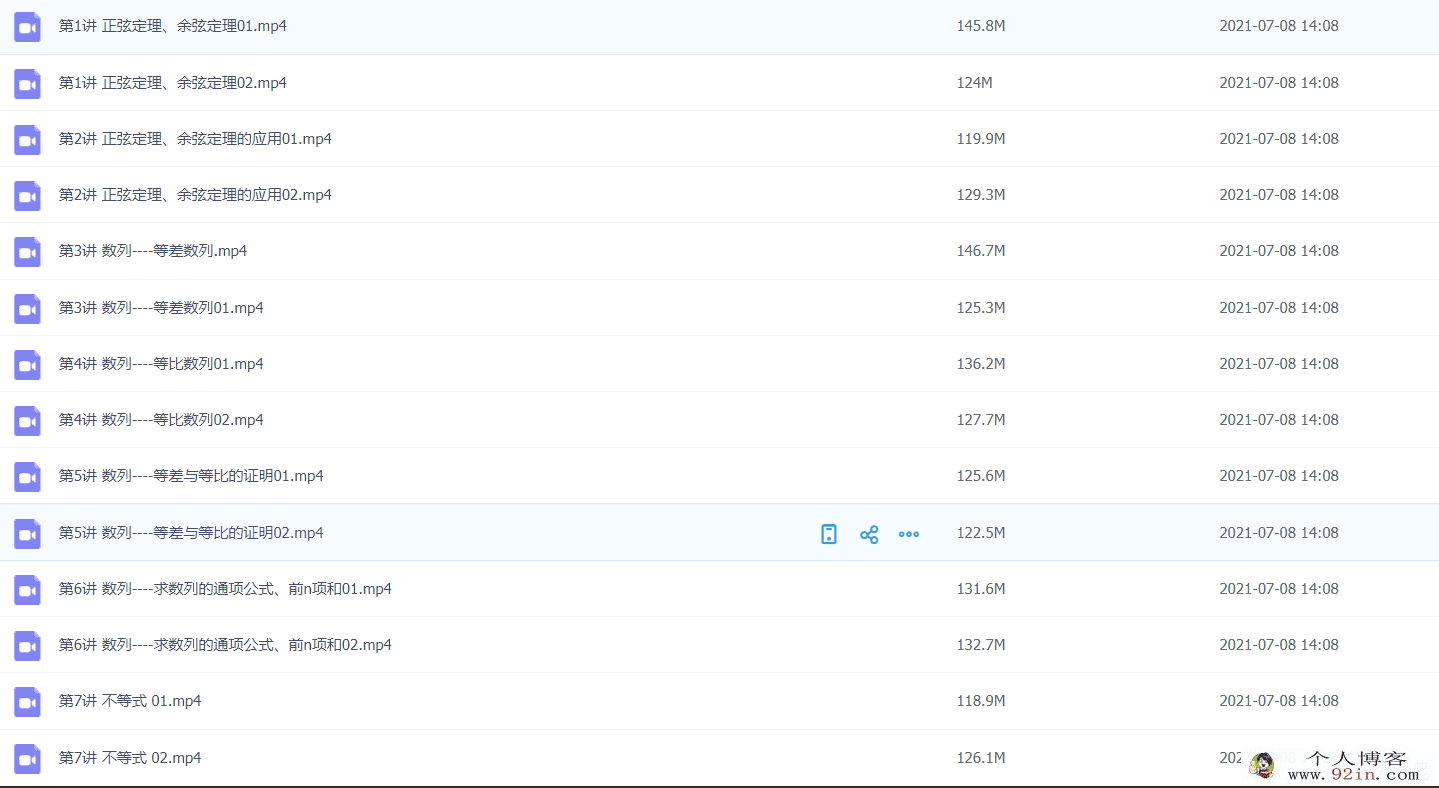Click the 126.1M size value
This screenshot has width=1439, height=788.
click(x=981, y=757)
